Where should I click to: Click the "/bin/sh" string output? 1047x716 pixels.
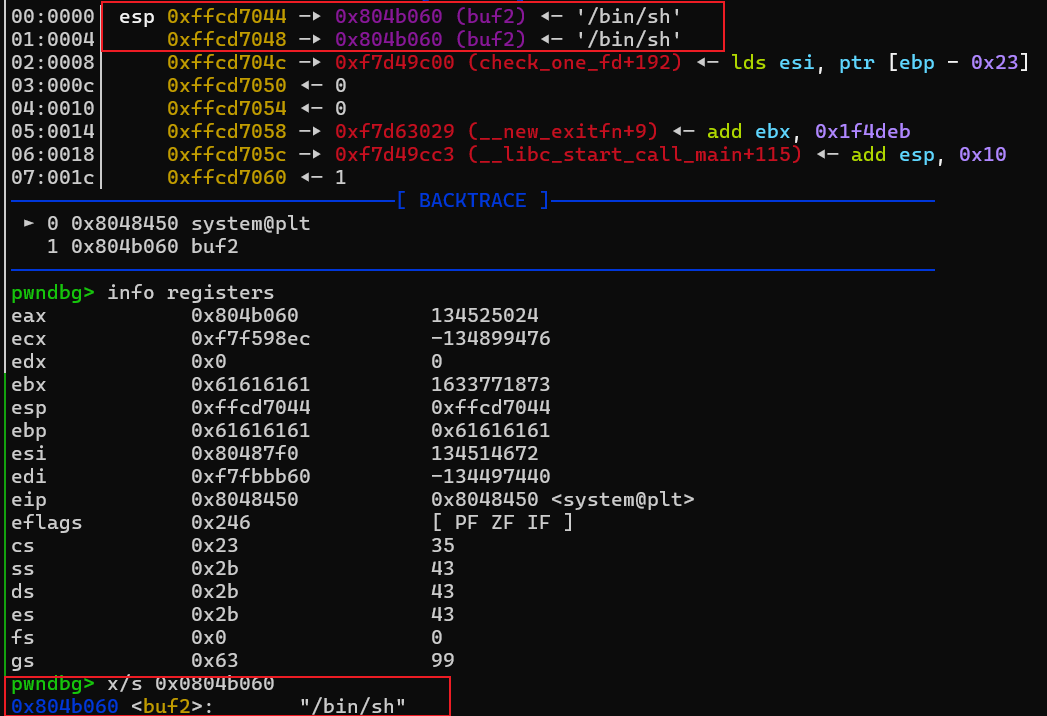click(353, 707)
